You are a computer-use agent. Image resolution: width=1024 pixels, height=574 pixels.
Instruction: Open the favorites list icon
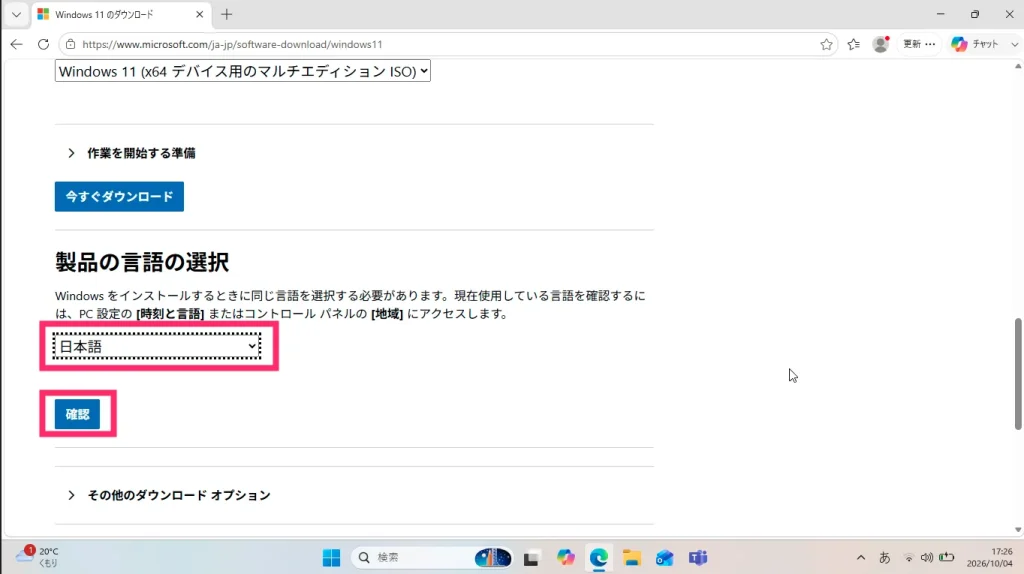854,44
